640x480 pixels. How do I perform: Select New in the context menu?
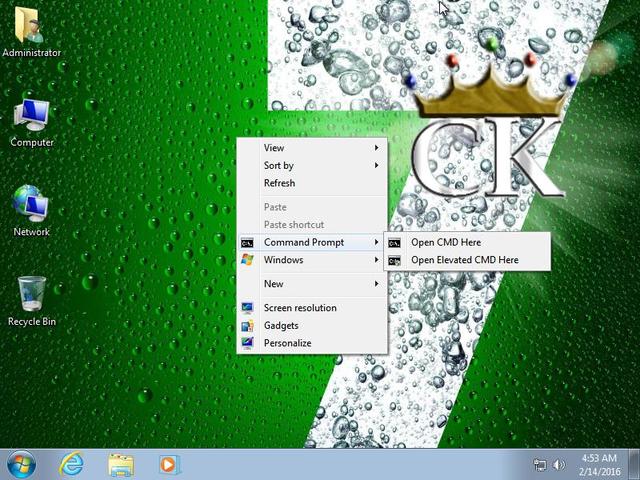click(312, 284)
